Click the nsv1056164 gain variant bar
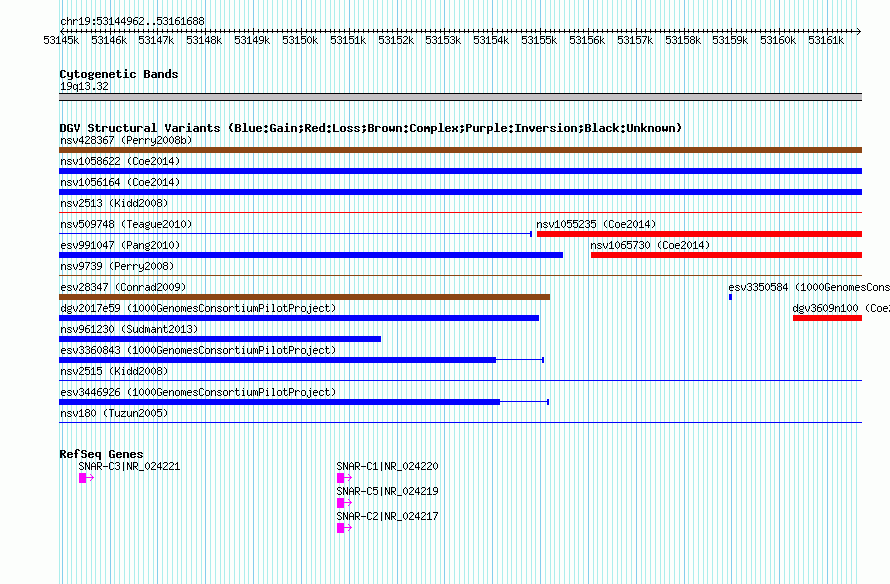Image resolution: width=890 pixels, height=584 pixels. [x=460, y=192]
